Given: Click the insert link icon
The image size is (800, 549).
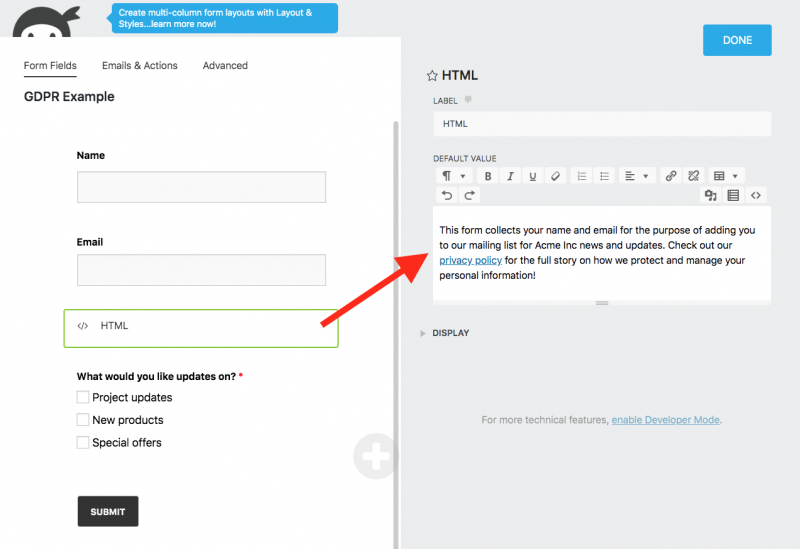Looking at the screenshot, I should [x=671, y=176].
